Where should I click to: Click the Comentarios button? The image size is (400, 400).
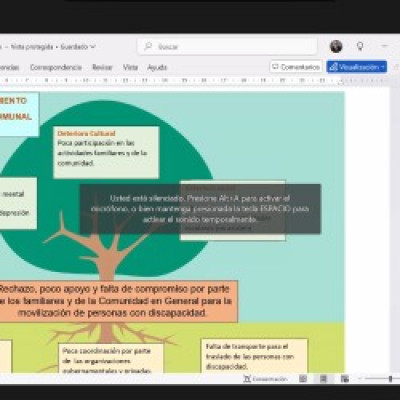pyautogui.click(x=296, y=67)
